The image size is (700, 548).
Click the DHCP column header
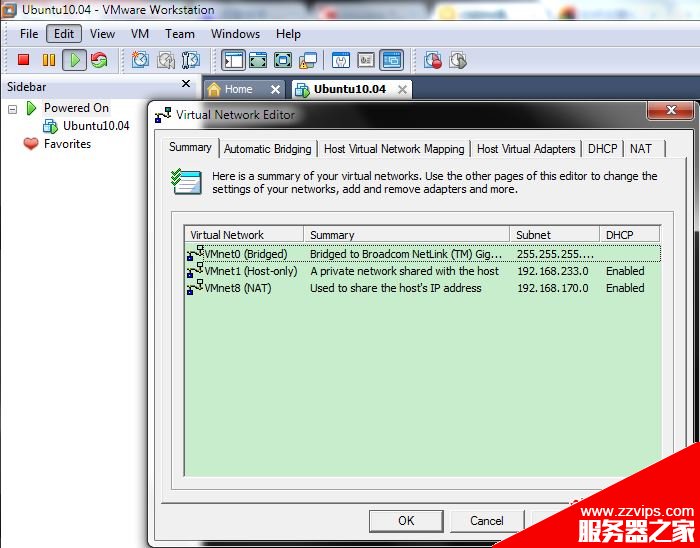(629, 235)
